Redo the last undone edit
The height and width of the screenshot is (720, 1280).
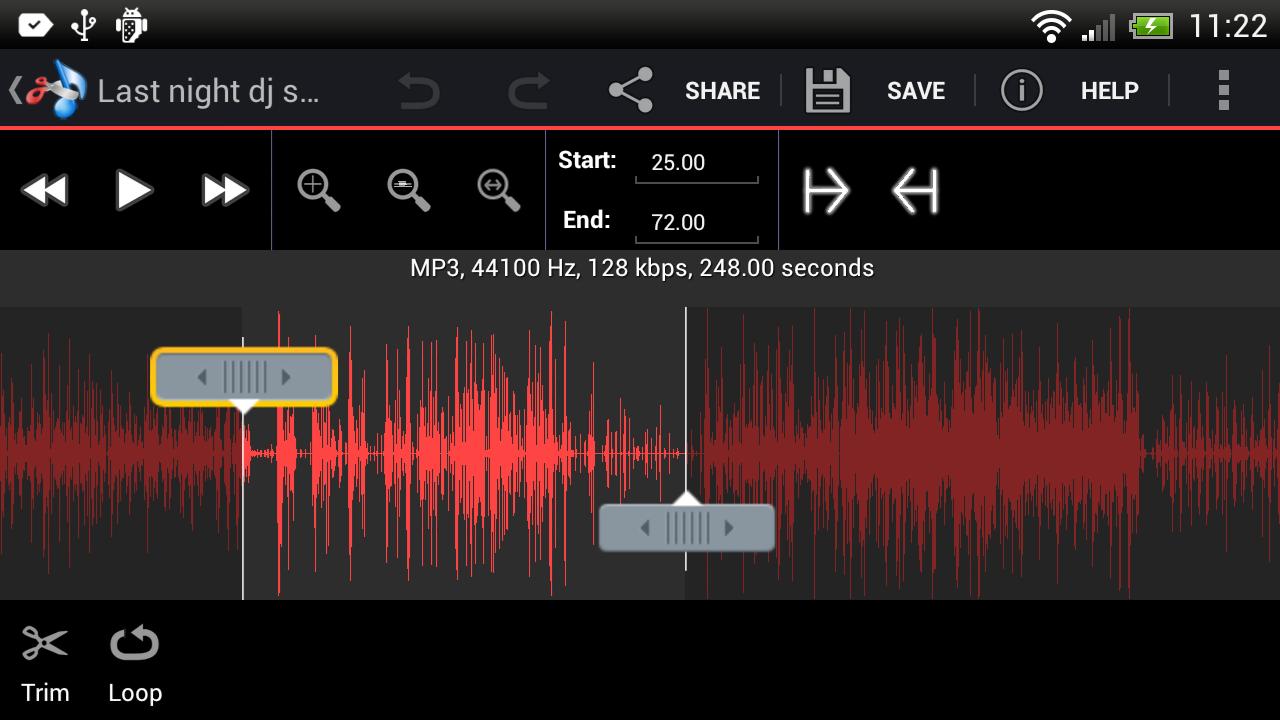(x=528, y=91)
